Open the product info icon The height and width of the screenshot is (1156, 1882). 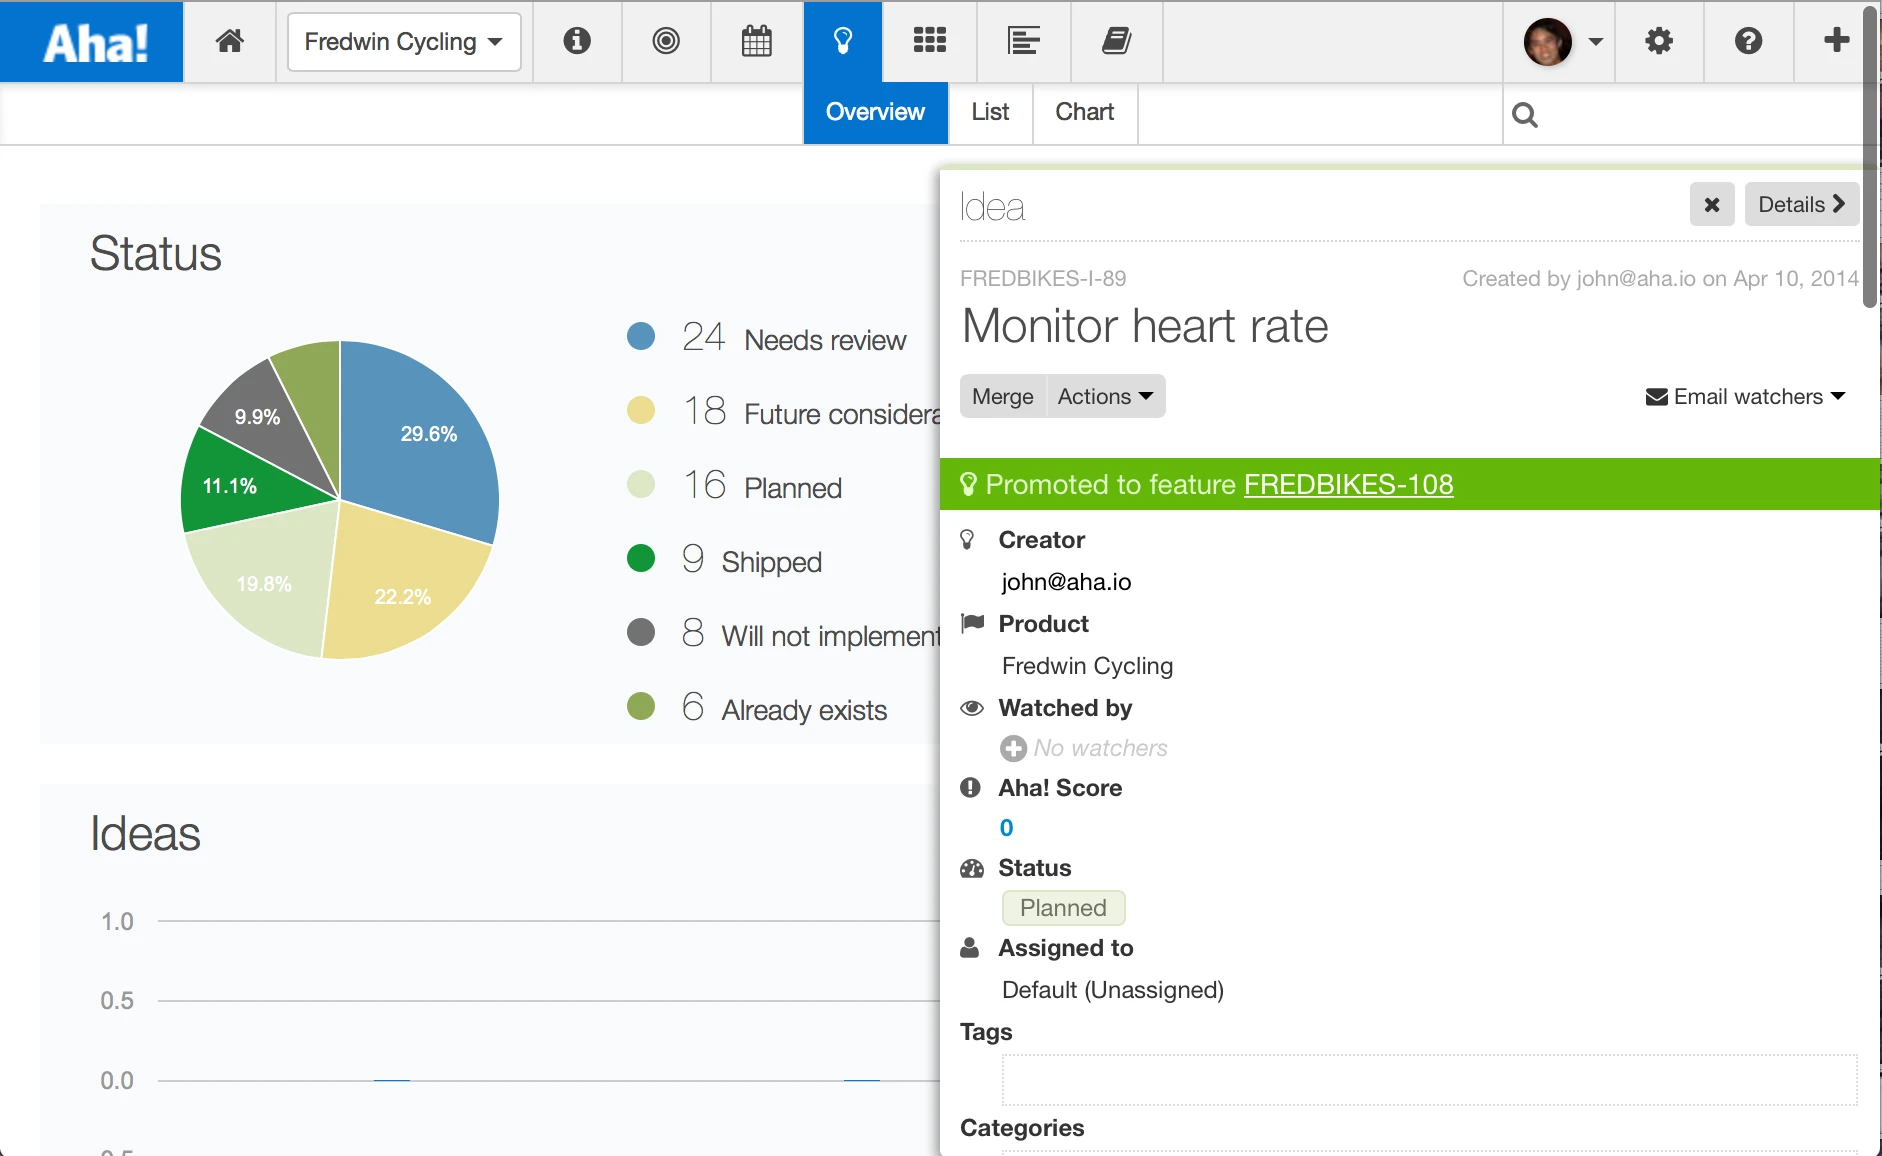pyautogui.click(x=577, y=41)
